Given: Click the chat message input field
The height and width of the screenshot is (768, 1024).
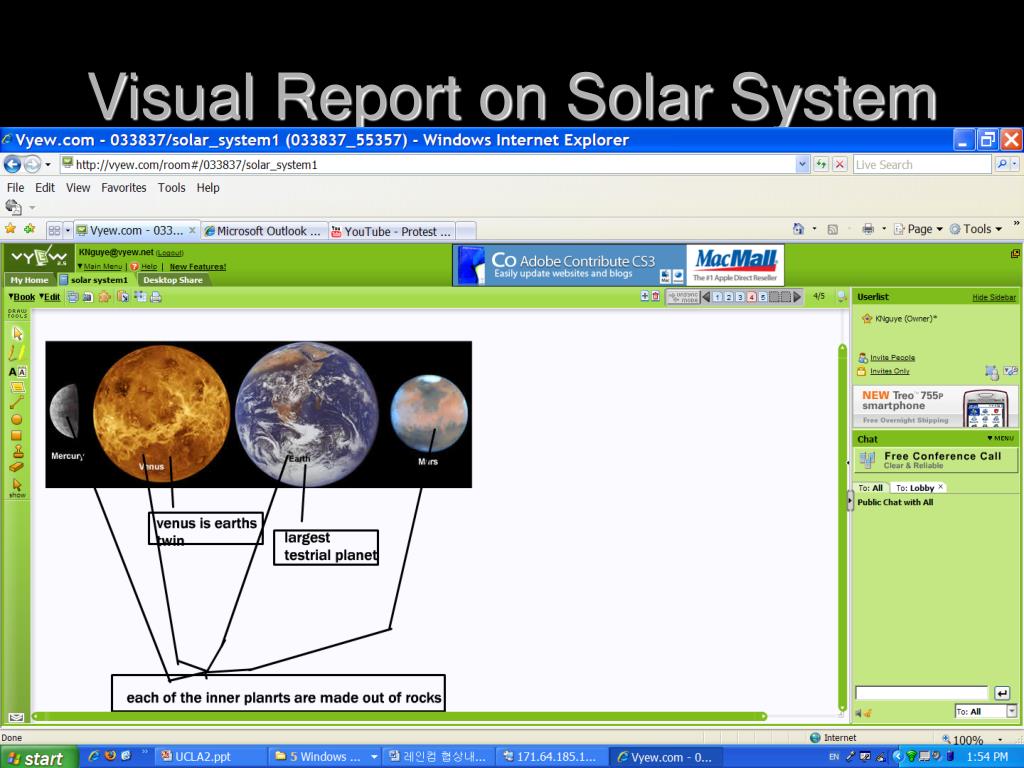Looking at the screenshot, I should (921, 693).
